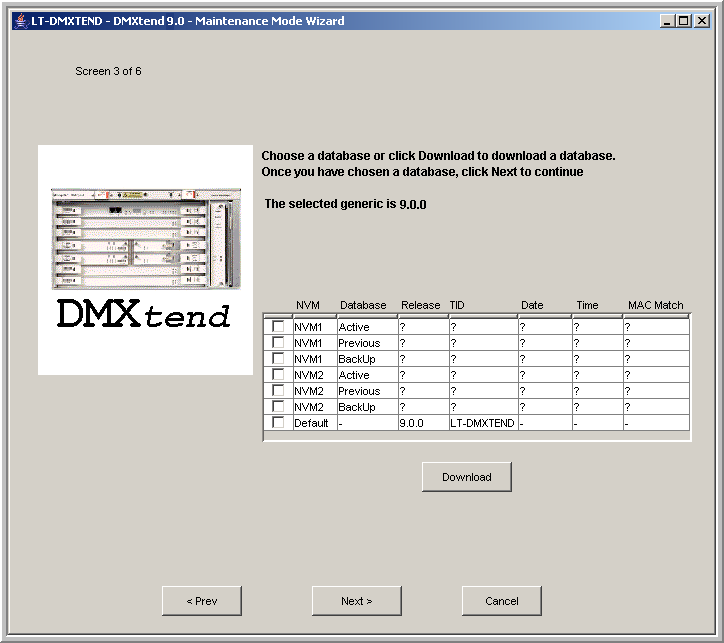Minimize the wizard window
The height and width of the screenshot is (643, 724).
tap(667, 21)
